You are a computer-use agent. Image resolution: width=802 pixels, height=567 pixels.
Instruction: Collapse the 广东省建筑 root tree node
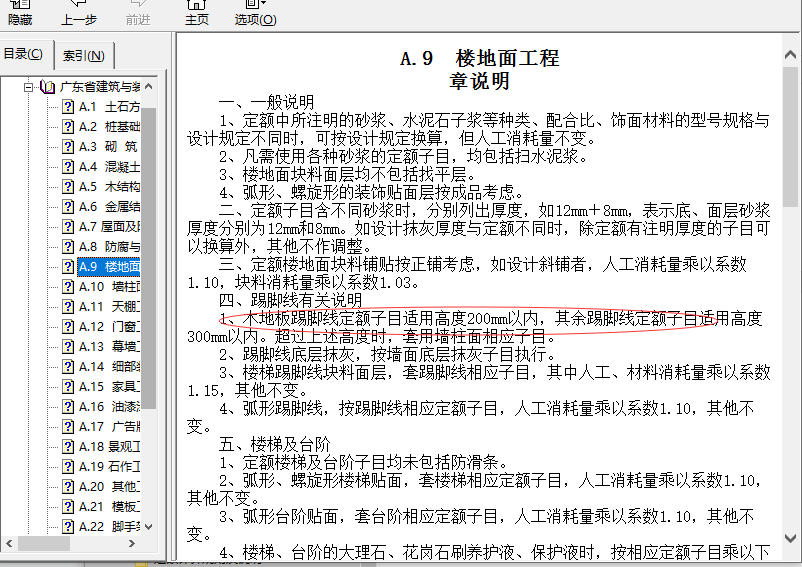pyautogui.click(x=29, y=87)
